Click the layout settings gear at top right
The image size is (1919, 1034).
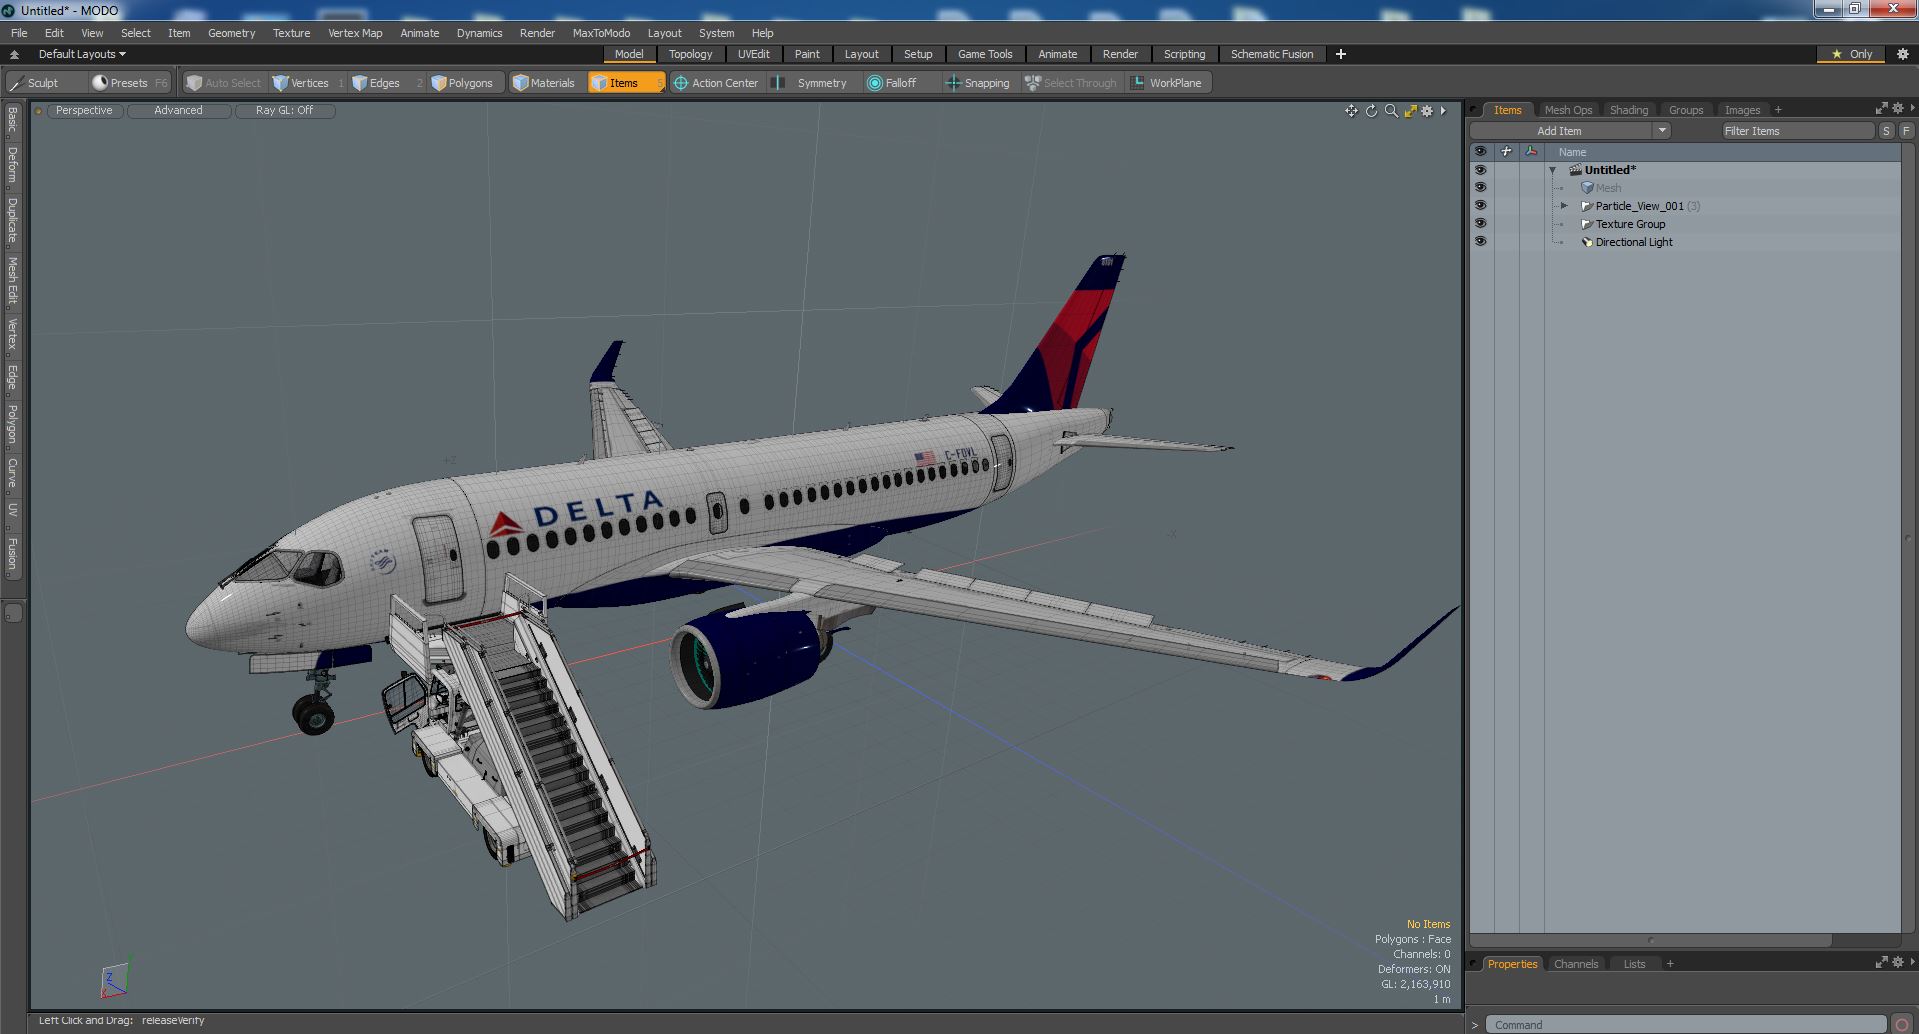tap(1903, 54)
